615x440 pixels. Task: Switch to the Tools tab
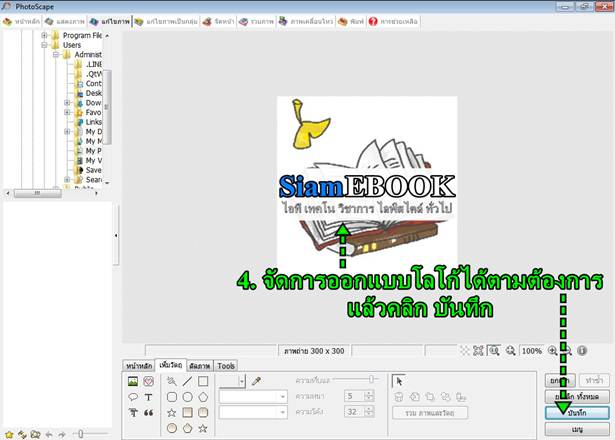coord(226,366)
